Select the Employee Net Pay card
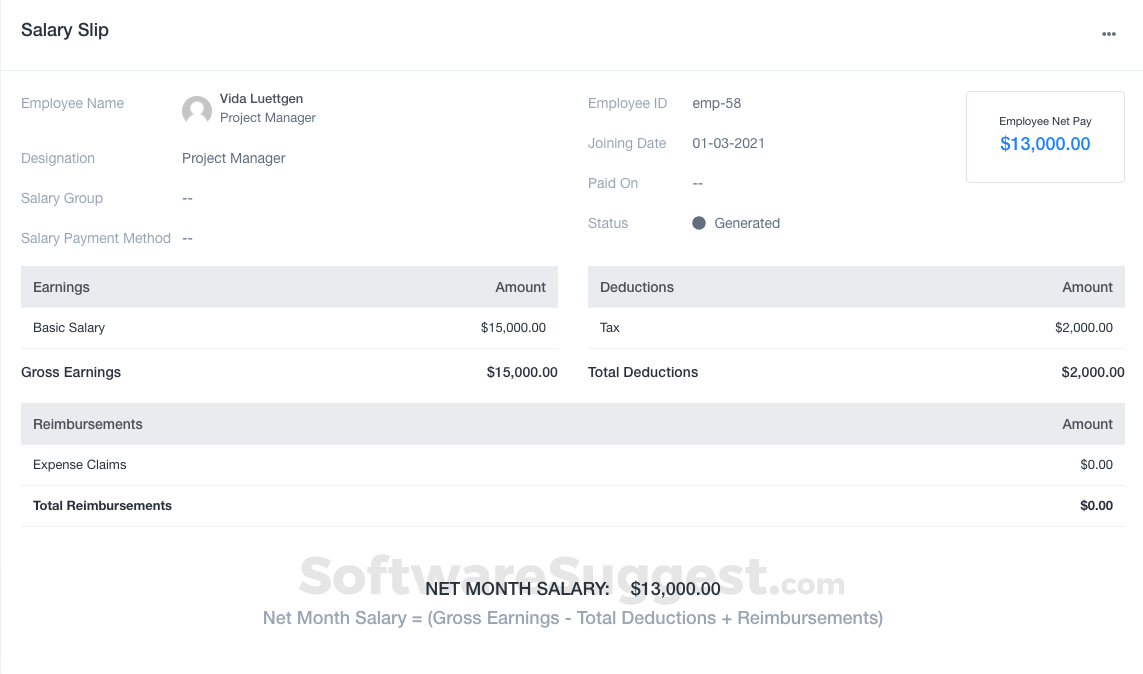 1045,136
